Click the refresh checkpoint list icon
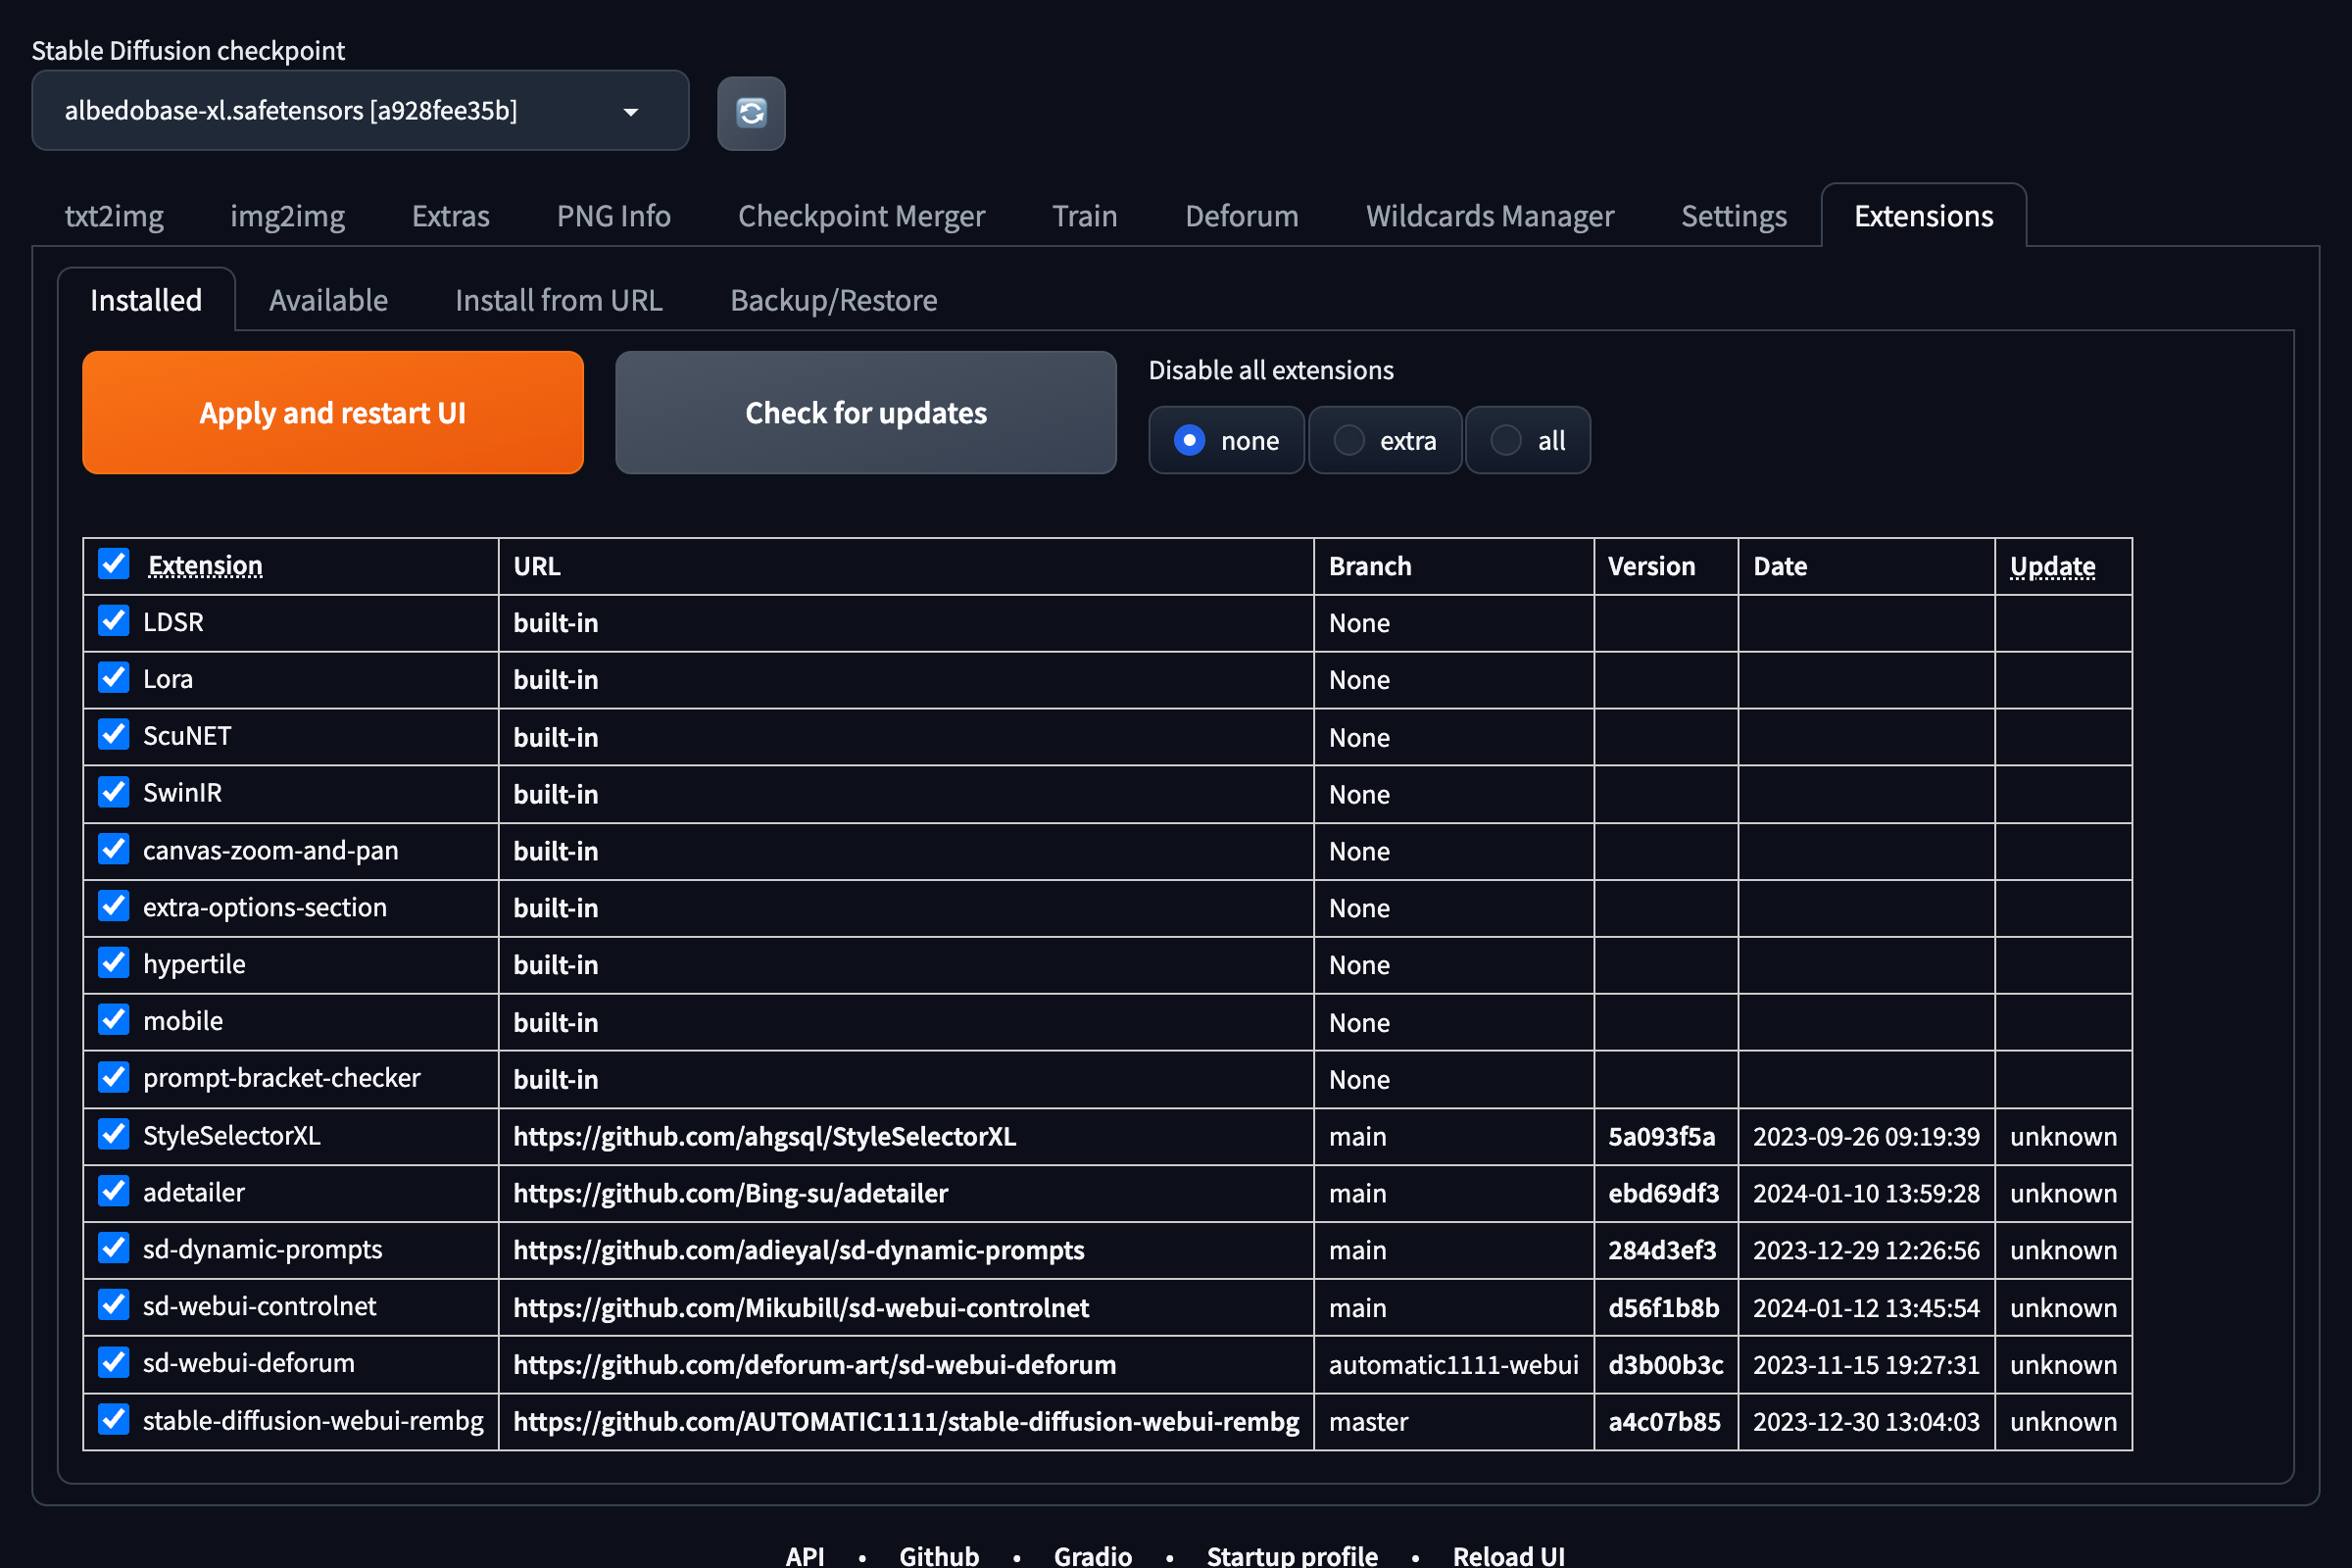The height and width of the screenshot is (1568, 2352). pos(750,112)
